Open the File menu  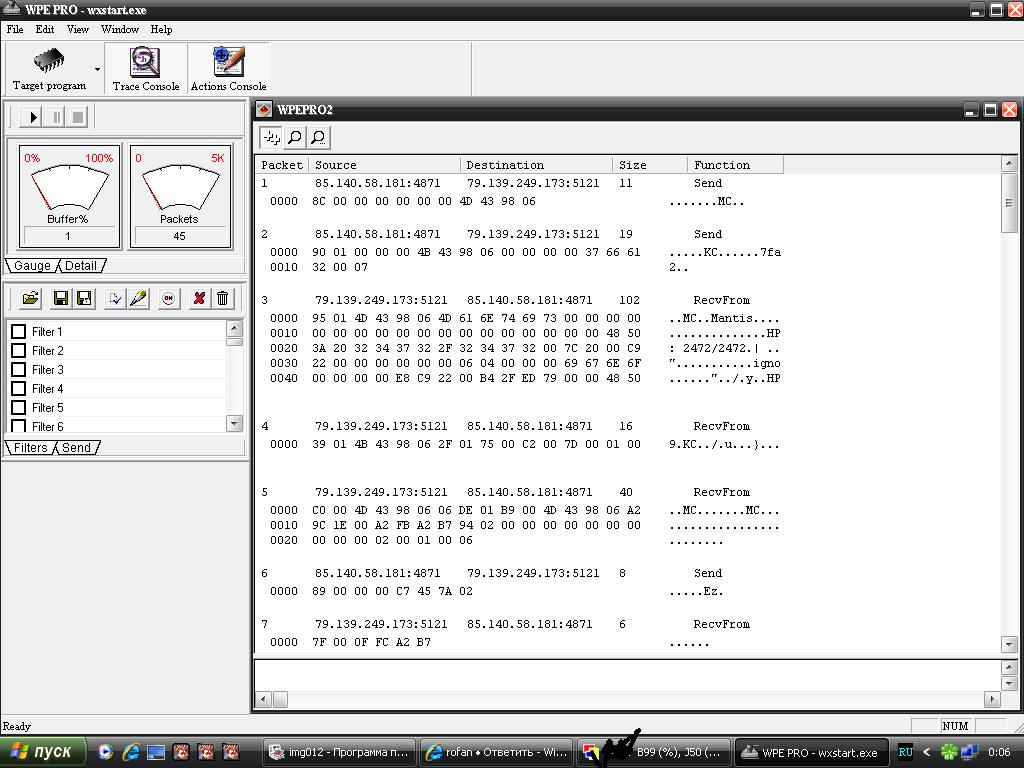pos(14,29)
